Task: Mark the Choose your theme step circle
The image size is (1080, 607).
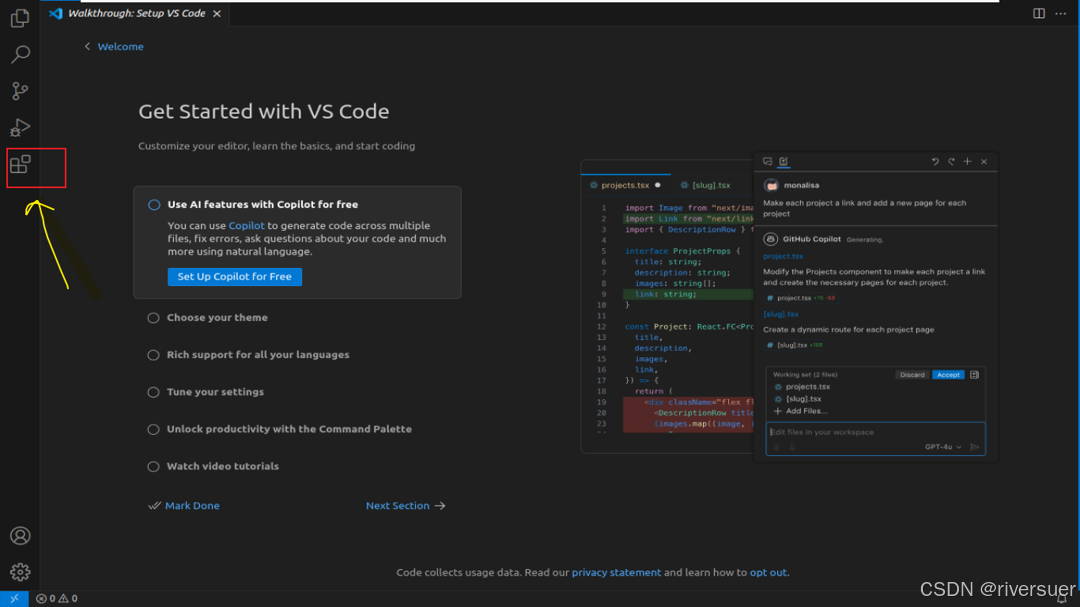Action: (153, 317)
